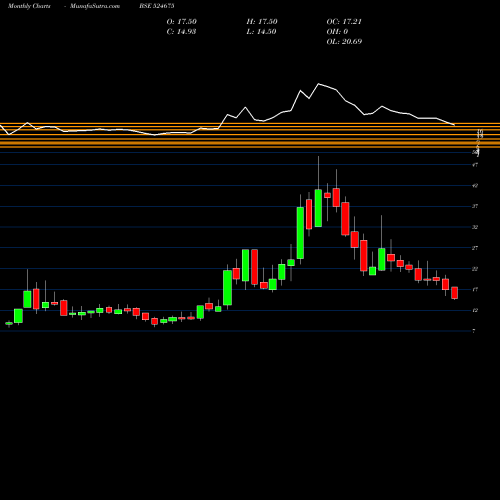Click the MunafaSutra.com label

[x=95, y=6]
